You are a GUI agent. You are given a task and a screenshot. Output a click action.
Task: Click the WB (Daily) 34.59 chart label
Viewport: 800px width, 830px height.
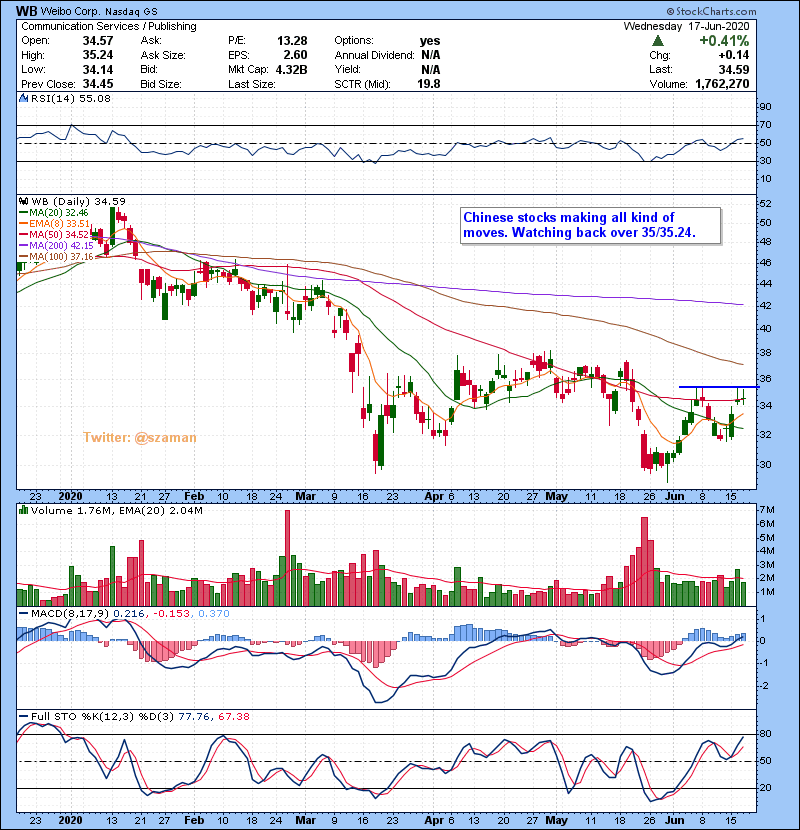79,201
